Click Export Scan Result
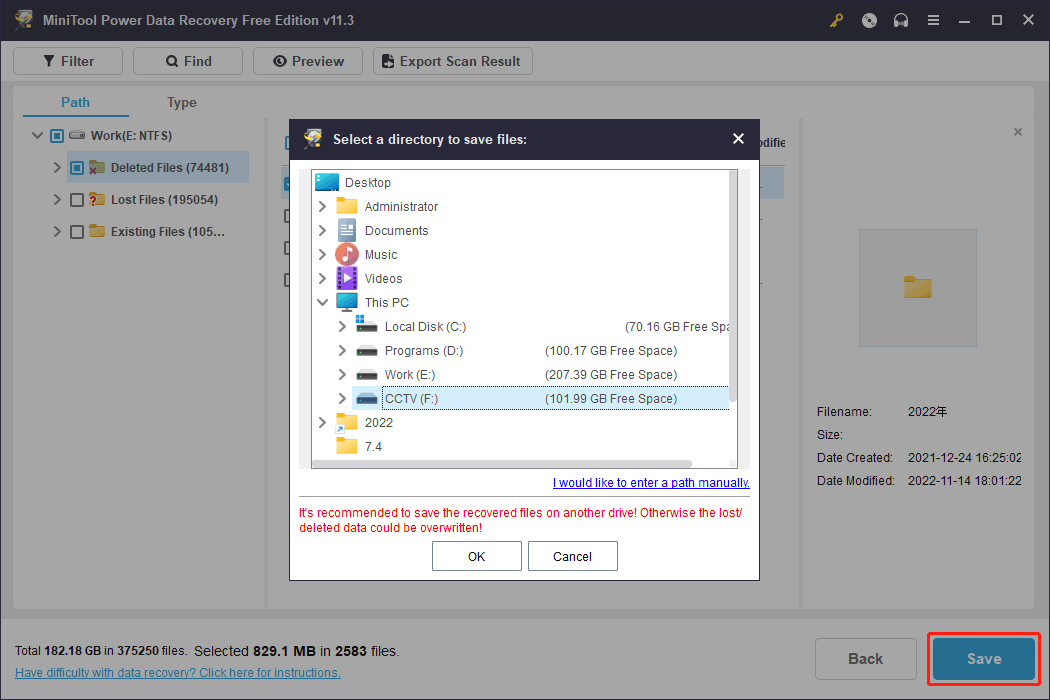 point(453,61)
